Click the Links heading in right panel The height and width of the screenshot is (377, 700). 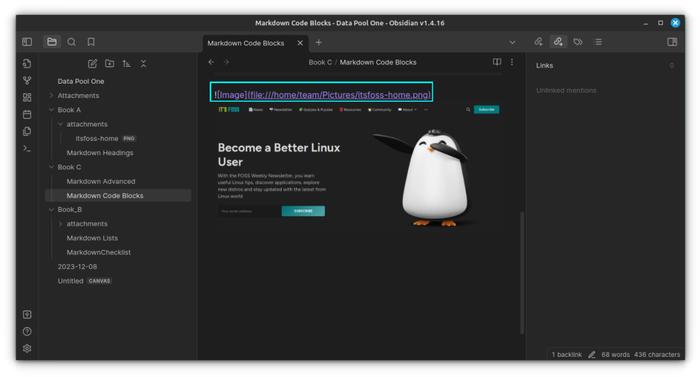[545, 66]
